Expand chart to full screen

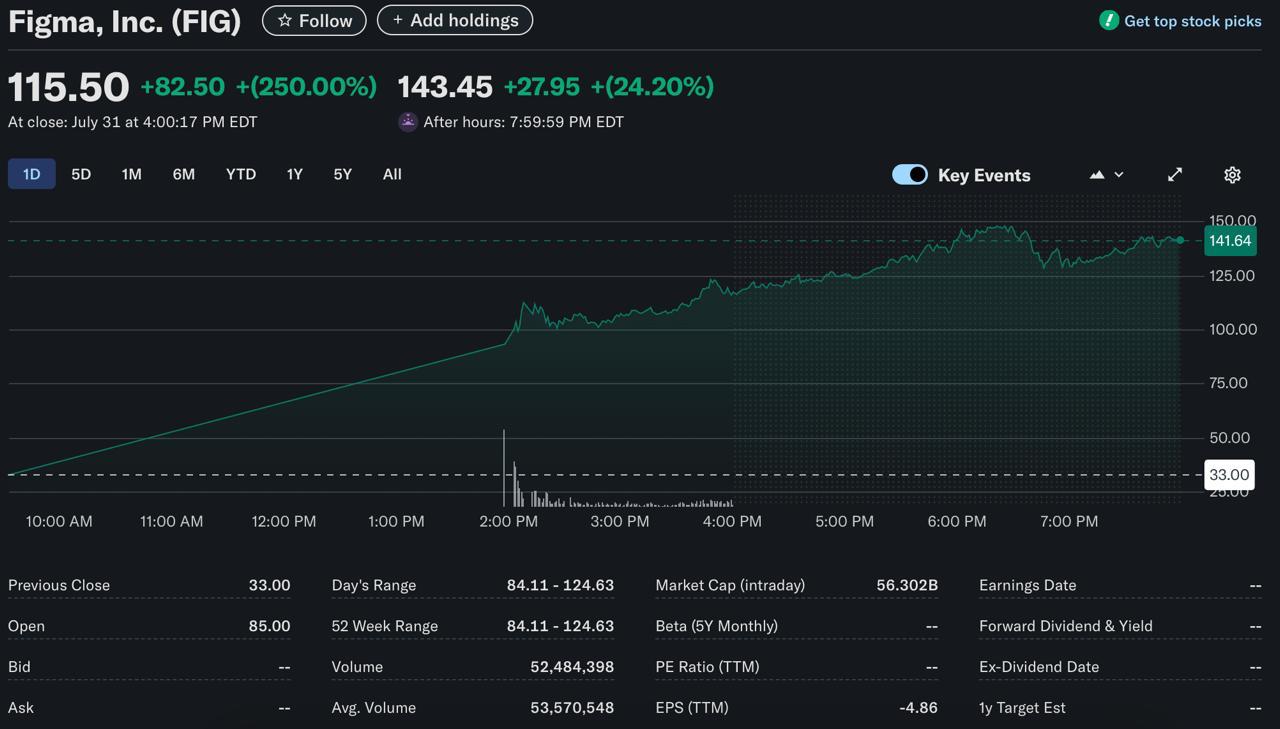1175,175
